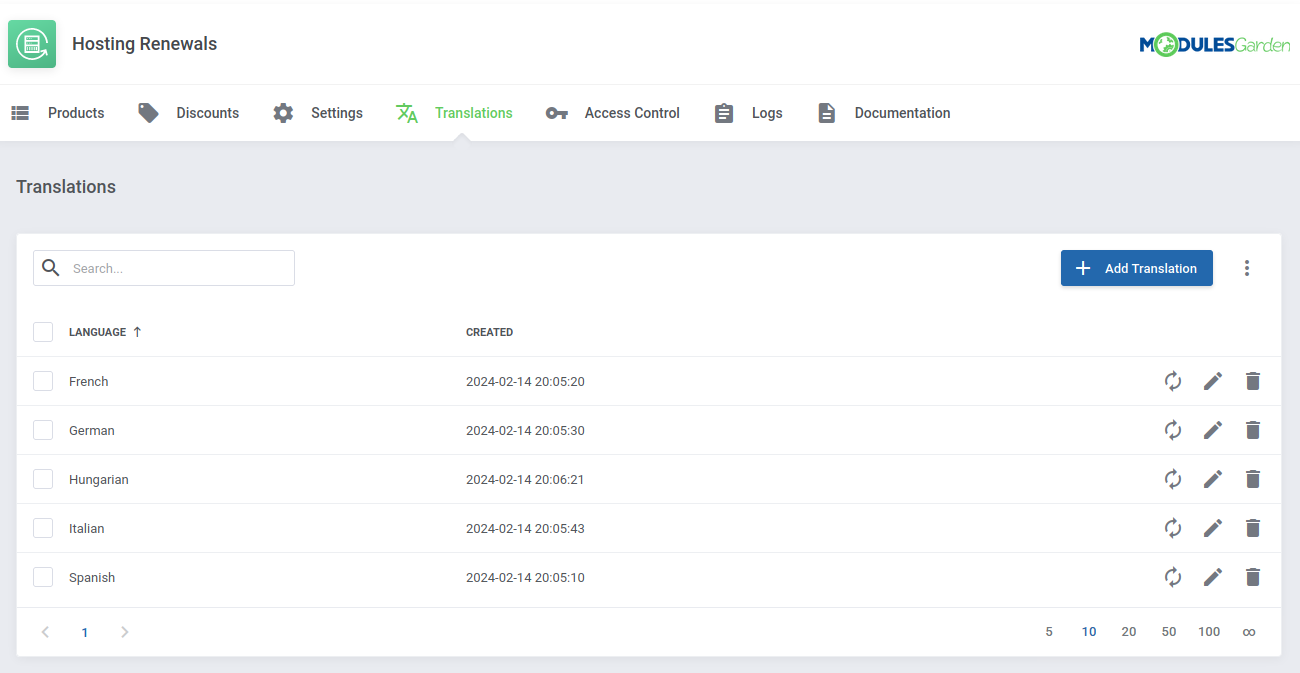Show 5 entries per page
This screenshot has width=1300, height=673.
point(1049,632)
